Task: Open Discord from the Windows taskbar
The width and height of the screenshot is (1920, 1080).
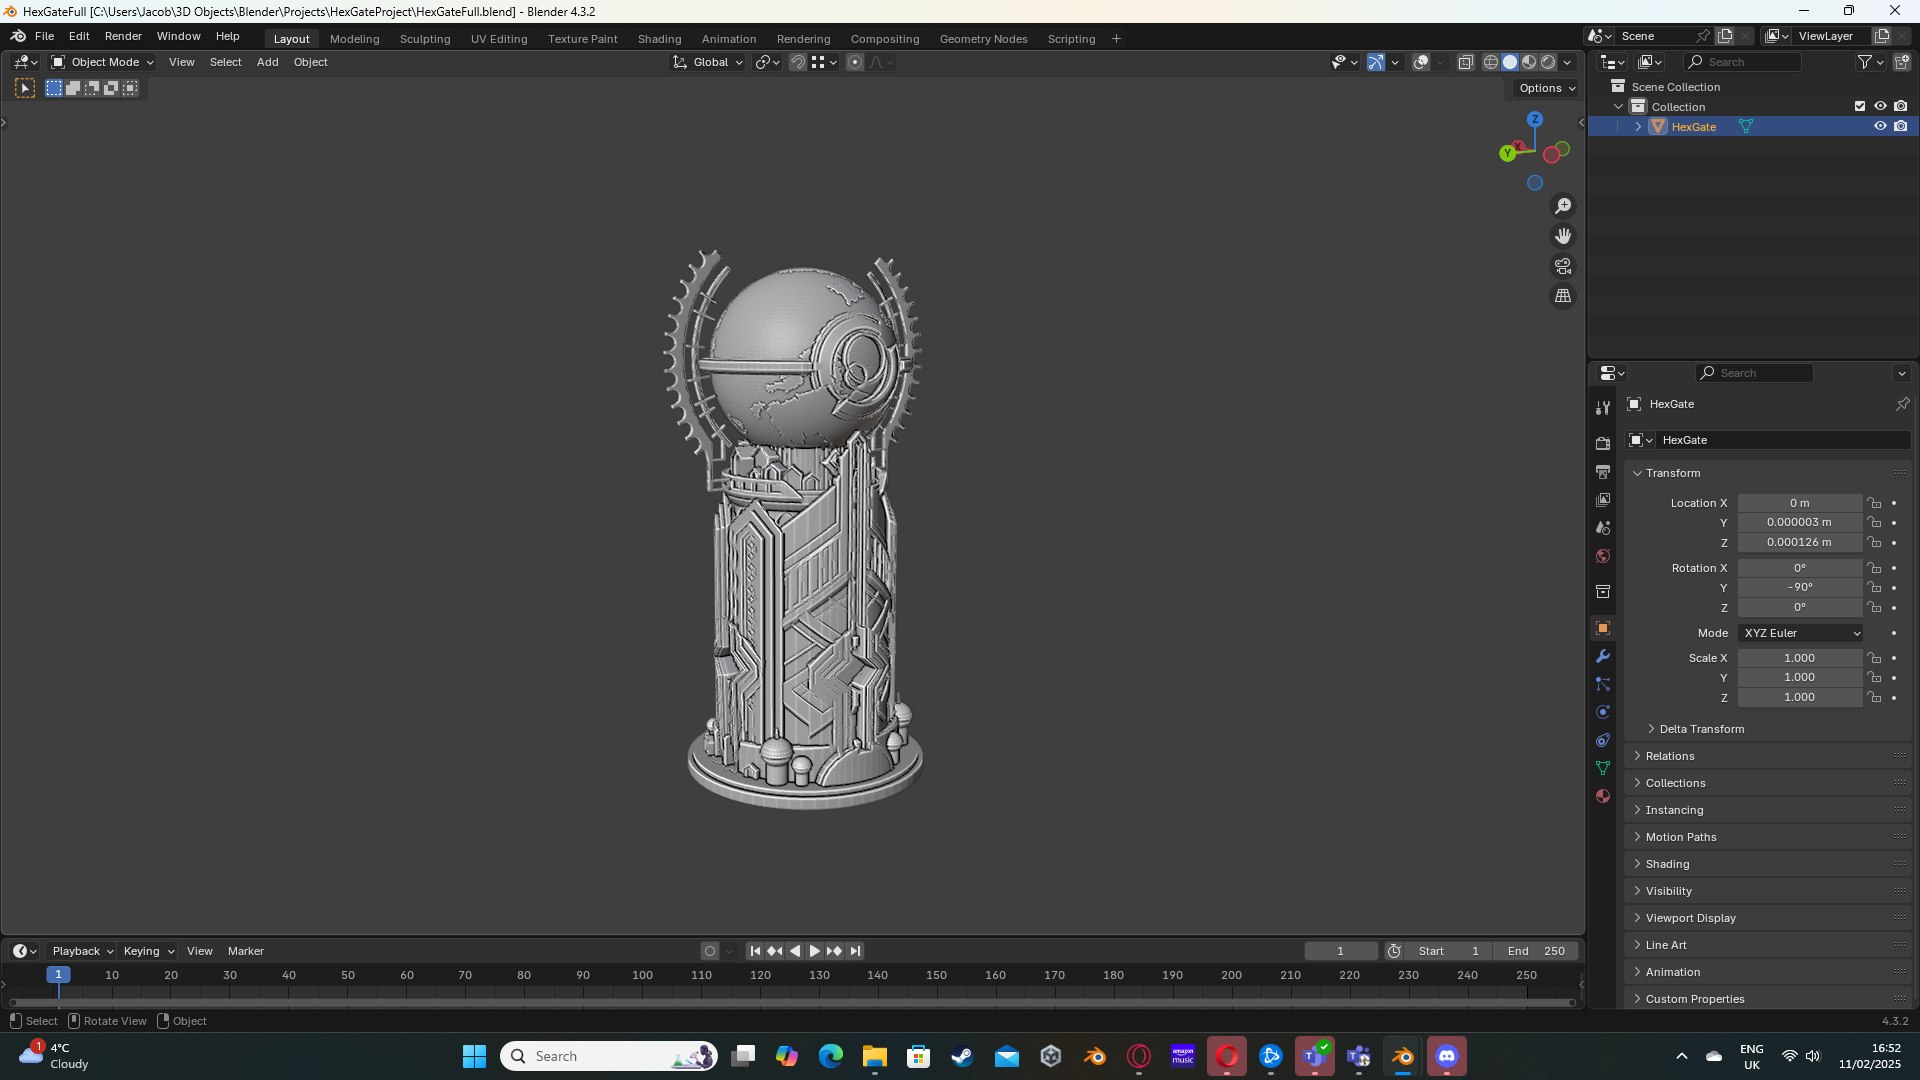Action: [1447, 1056]
